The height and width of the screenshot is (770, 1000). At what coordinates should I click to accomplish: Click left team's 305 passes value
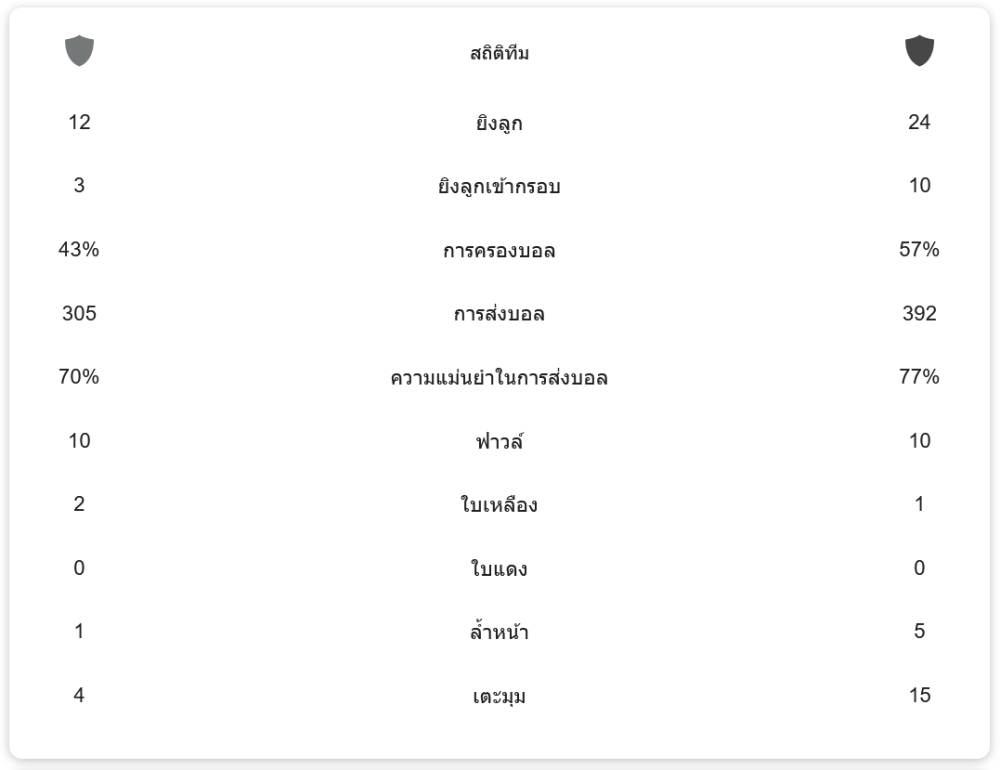tap(79, 314)
